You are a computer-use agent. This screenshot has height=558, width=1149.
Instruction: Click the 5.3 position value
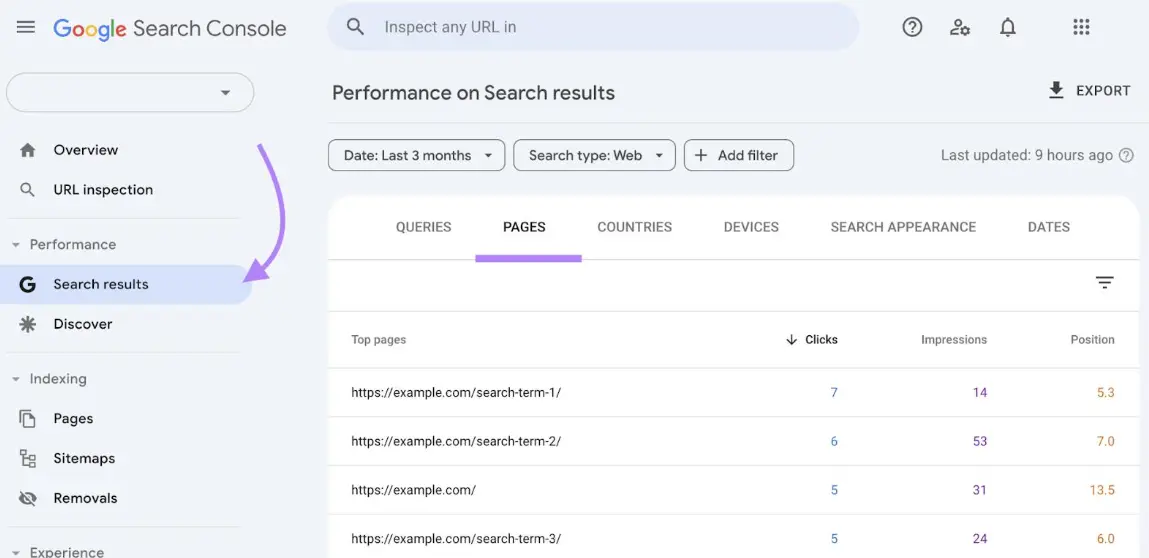(x=1106, y=392)
